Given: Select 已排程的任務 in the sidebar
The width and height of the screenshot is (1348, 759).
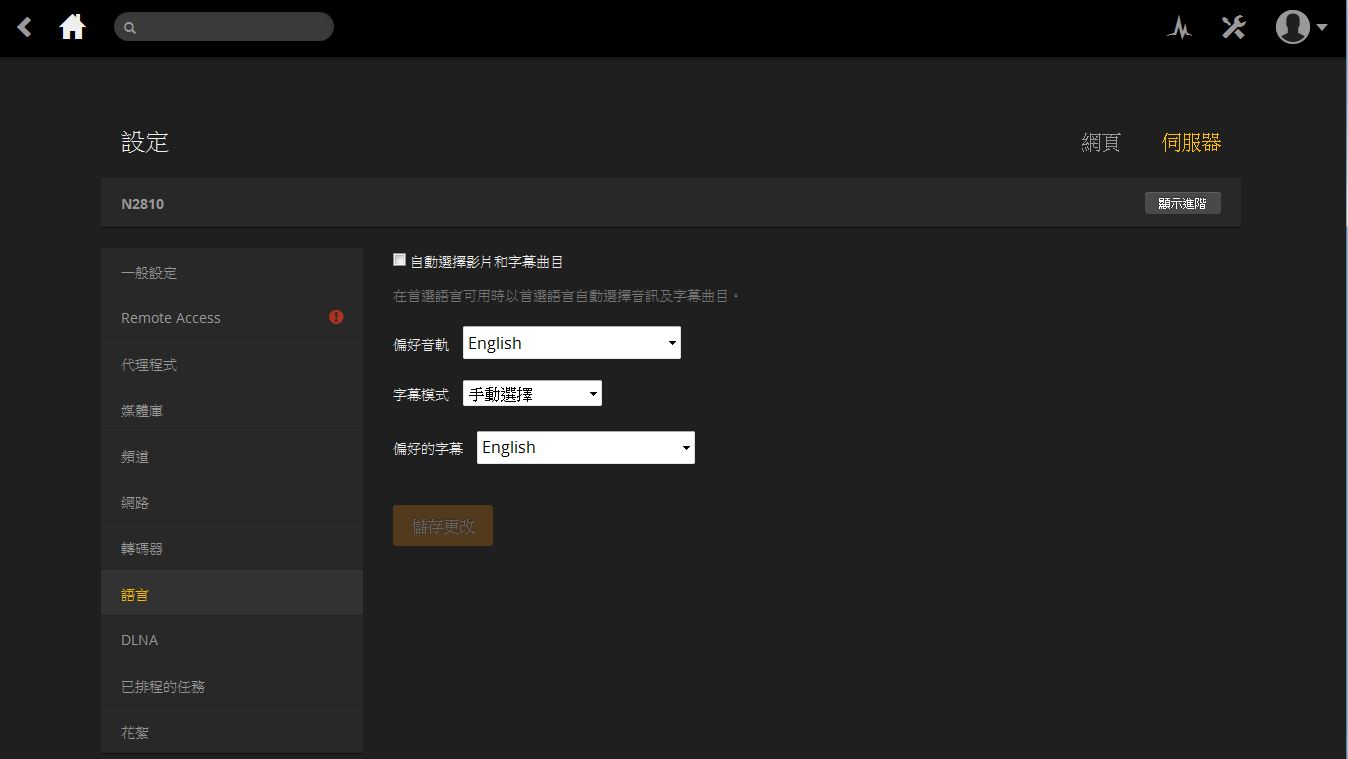Looking at the screenshot, I should point(232,686).
